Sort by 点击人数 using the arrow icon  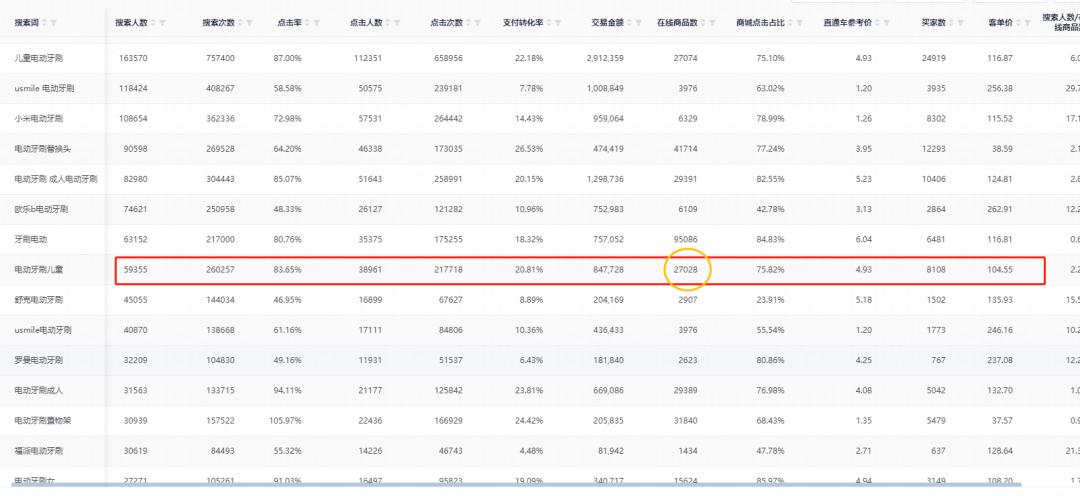pos(388,23)
